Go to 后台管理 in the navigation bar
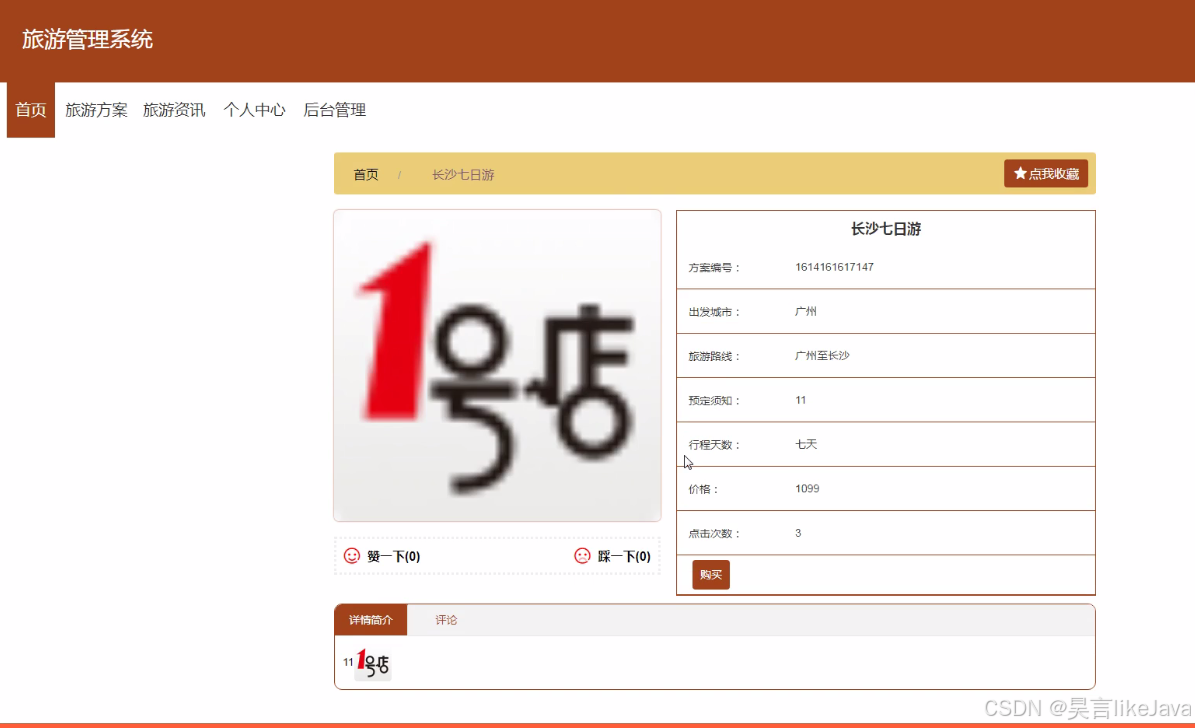This screenshot has height=728, width=1195. coord(335,110)
